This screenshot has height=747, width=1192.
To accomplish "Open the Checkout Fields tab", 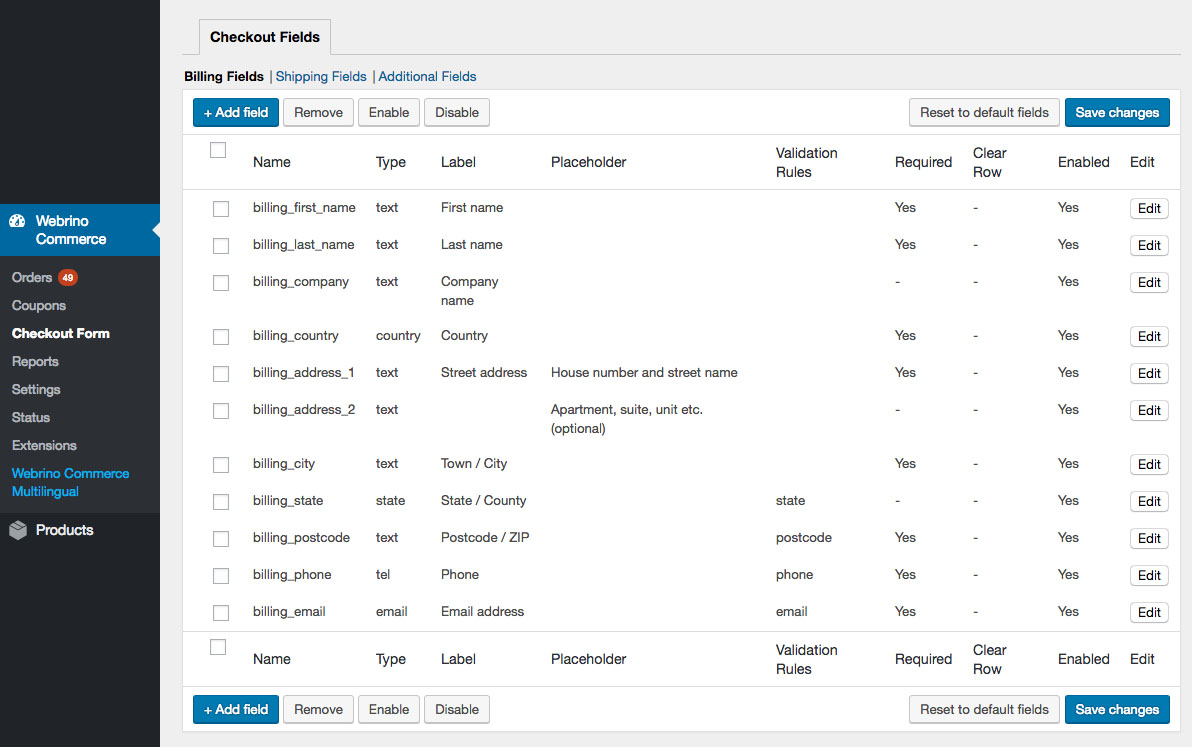I will pyautogui.click(x=265, y=37).
